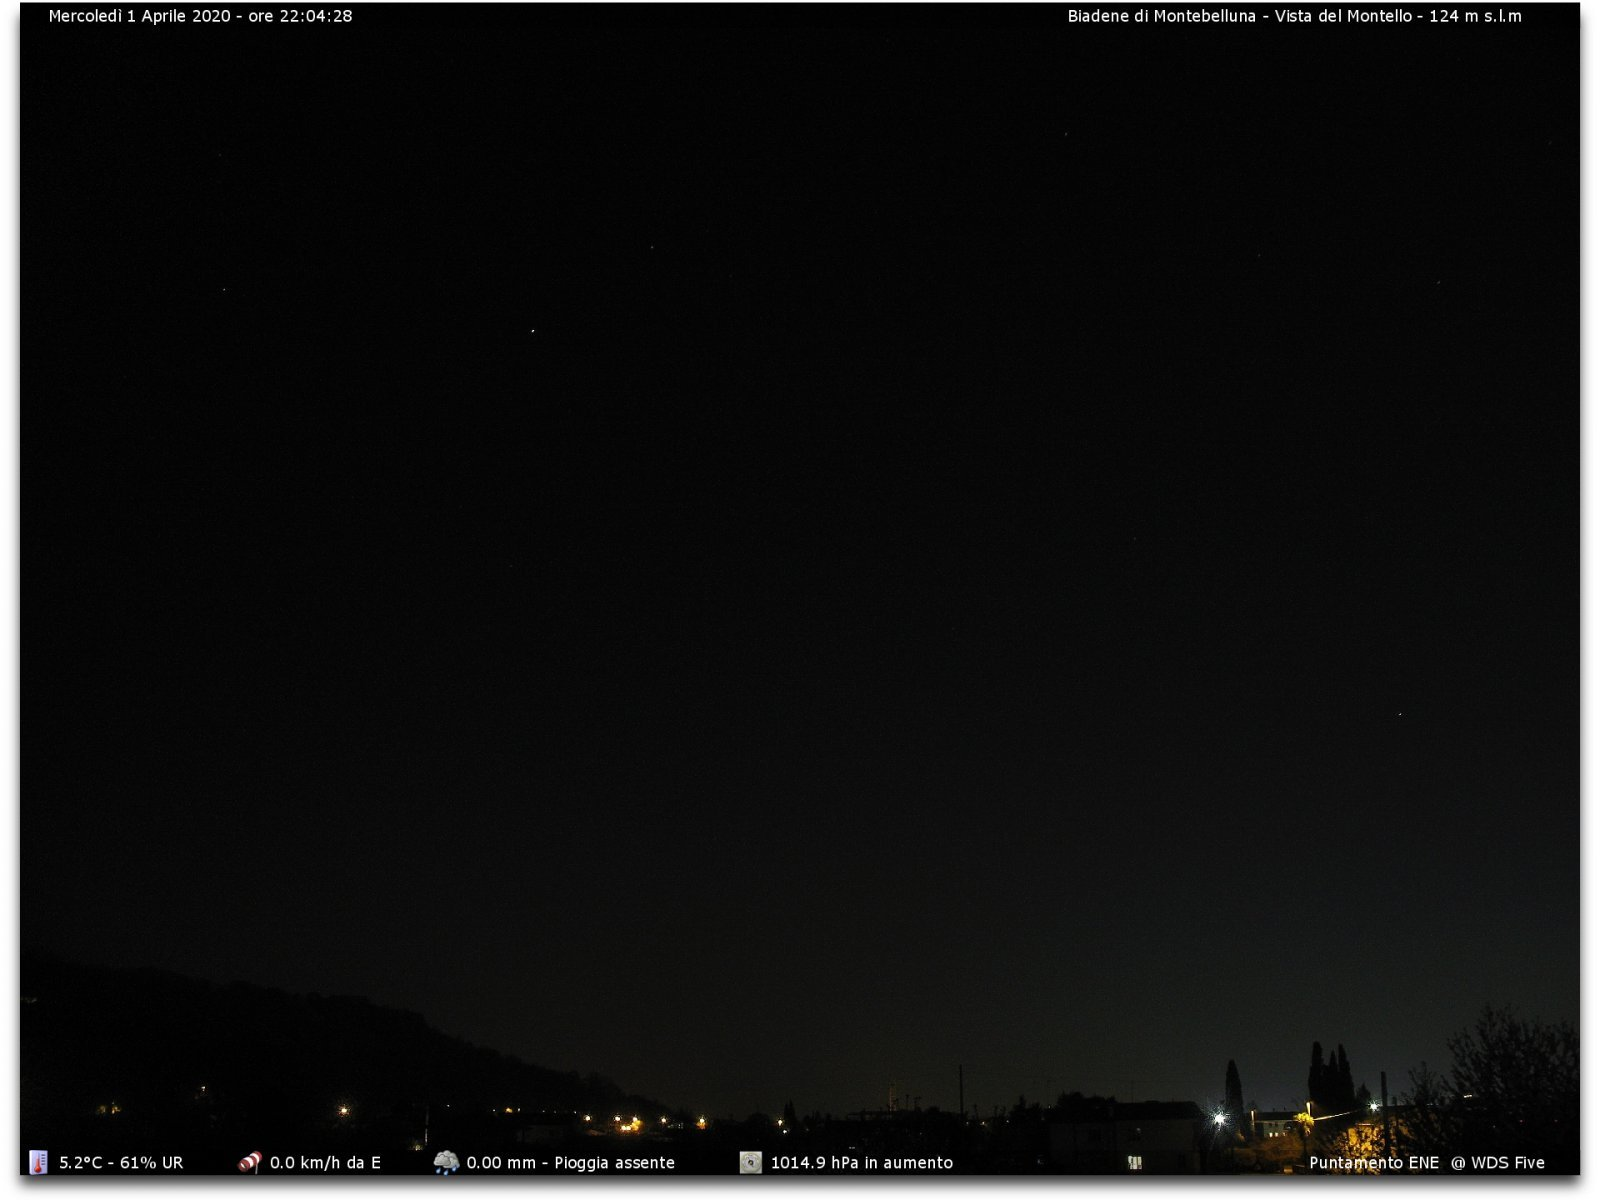Click the dark hill silhouette on the left

click(250, 1040)
